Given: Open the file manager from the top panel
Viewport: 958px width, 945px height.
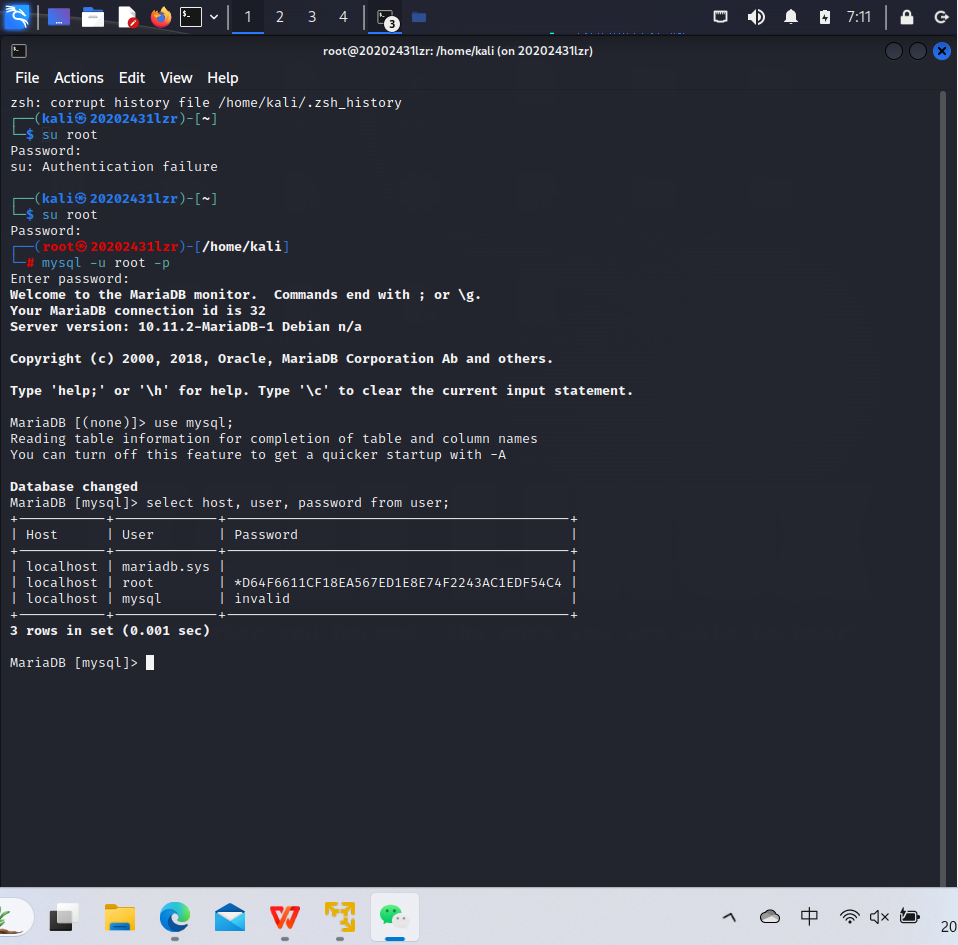Looking at the screenshot, I should click(x=93, y=17).
